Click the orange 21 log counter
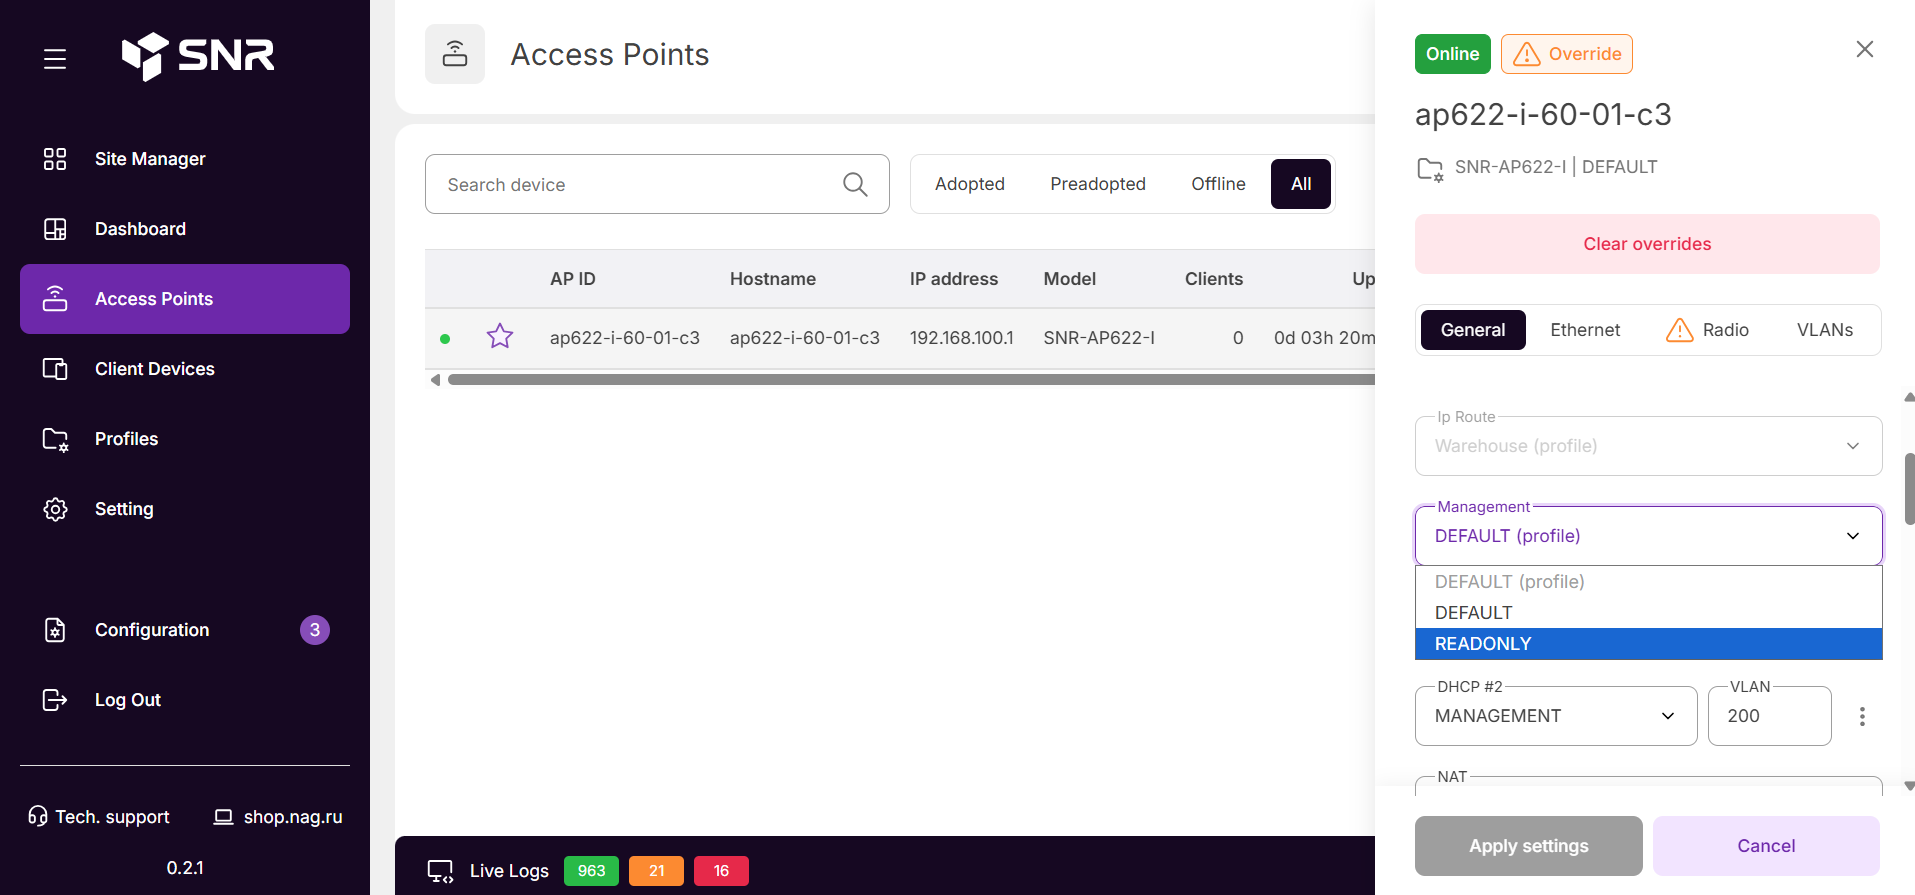Viewport: 1915px width, 895px height. click(x=656, y=871)
